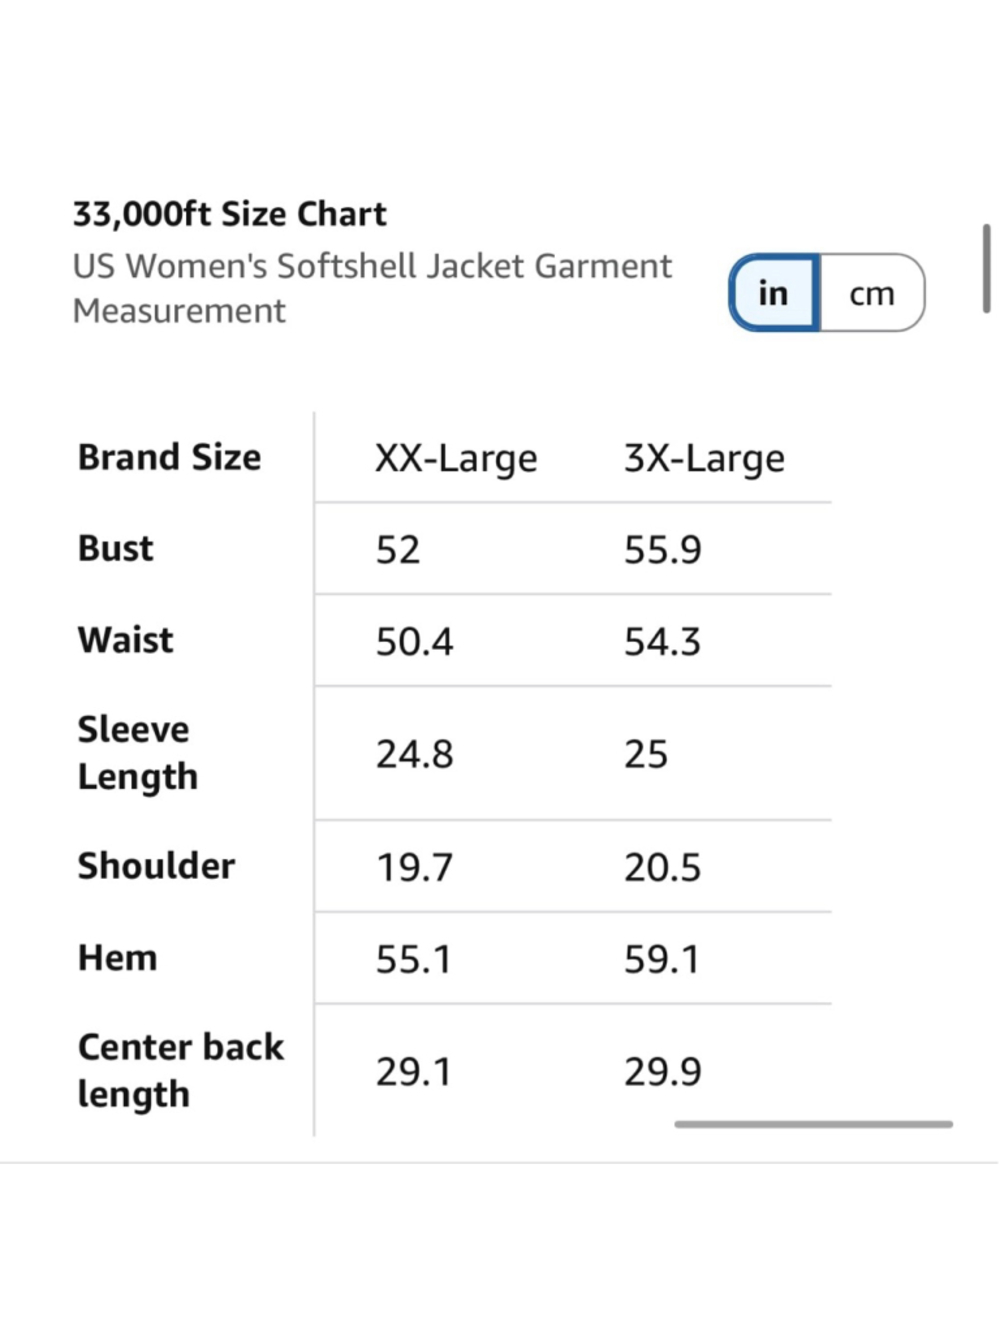Click the 3X-Large bust value 55.9

pyautogui.click(x=663, y=550)
